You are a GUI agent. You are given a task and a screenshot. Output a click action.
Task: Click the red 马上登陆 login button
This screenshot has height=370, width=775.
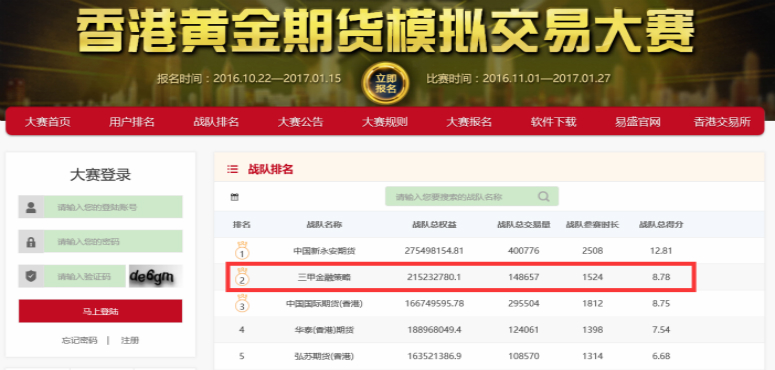(x=100, y=311)
